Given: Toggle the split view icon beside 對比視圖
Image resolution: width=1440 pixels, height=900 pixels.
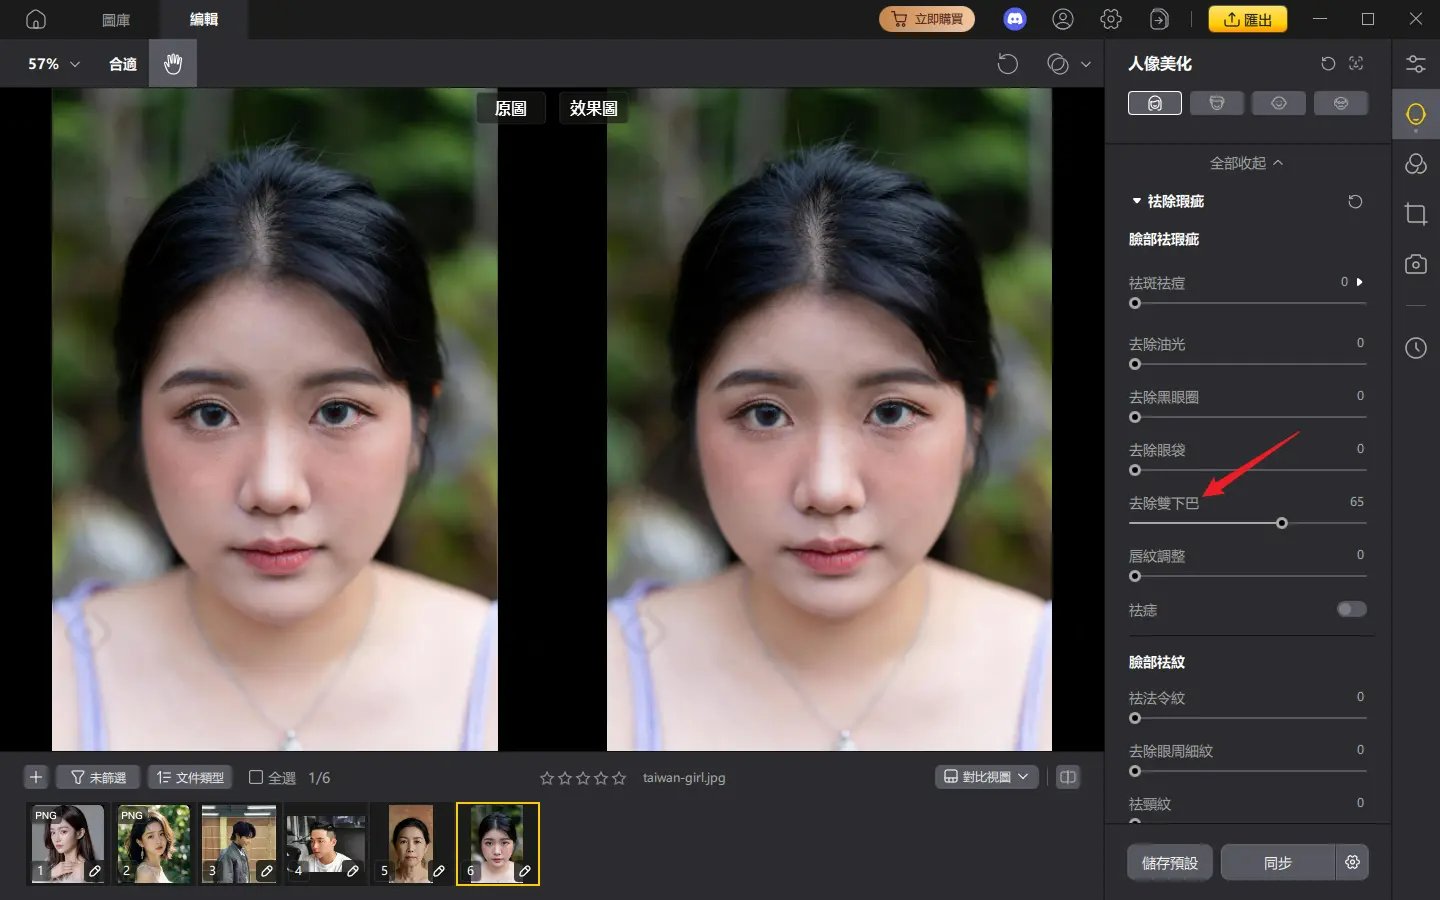Looking at the screenshot, I should tap(1067, 776).
